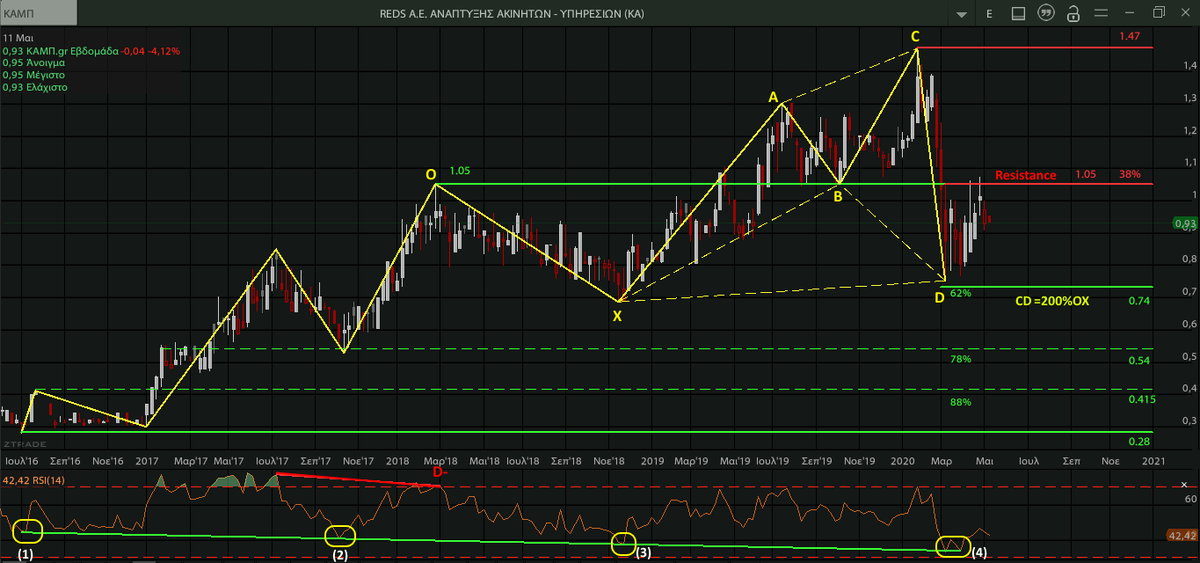Select the O point label at 1.05

pyautogui.click(x=431, y=175)
